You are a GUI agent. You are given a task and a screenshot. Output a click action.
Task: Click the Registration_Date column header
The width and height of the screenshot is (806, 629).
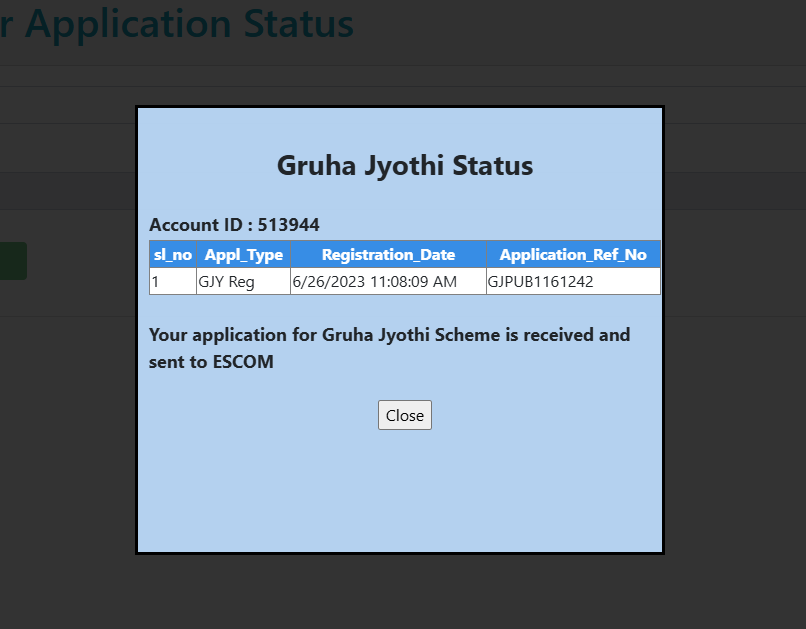[389, 254]
